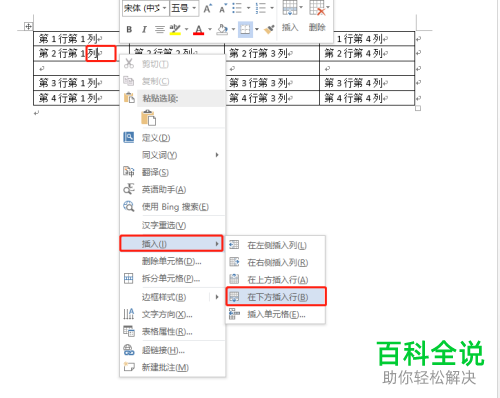Click the table resize handle at bottom corner

[418, 108]
